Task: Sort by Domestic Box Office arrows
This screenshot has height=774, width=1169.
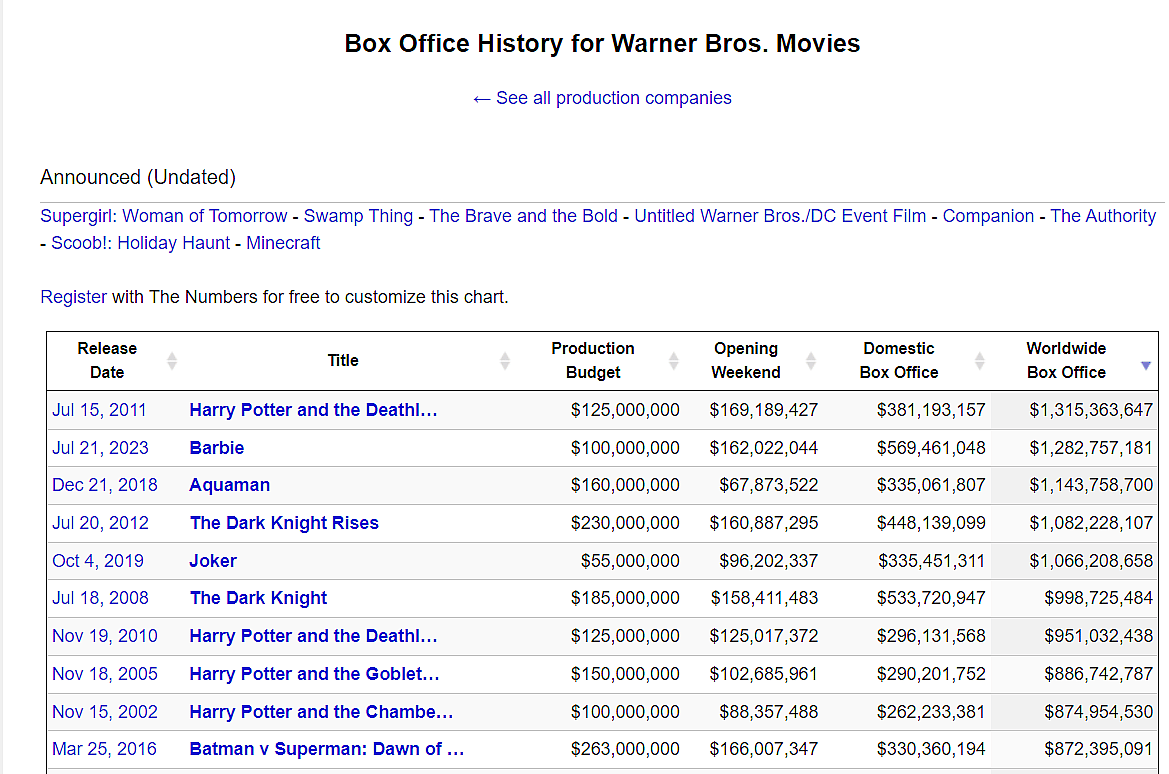Action: (980, 361)
